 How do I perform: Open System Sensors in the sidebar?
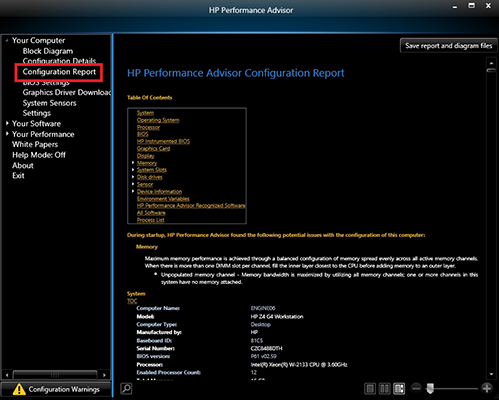[x=49, y=103]
